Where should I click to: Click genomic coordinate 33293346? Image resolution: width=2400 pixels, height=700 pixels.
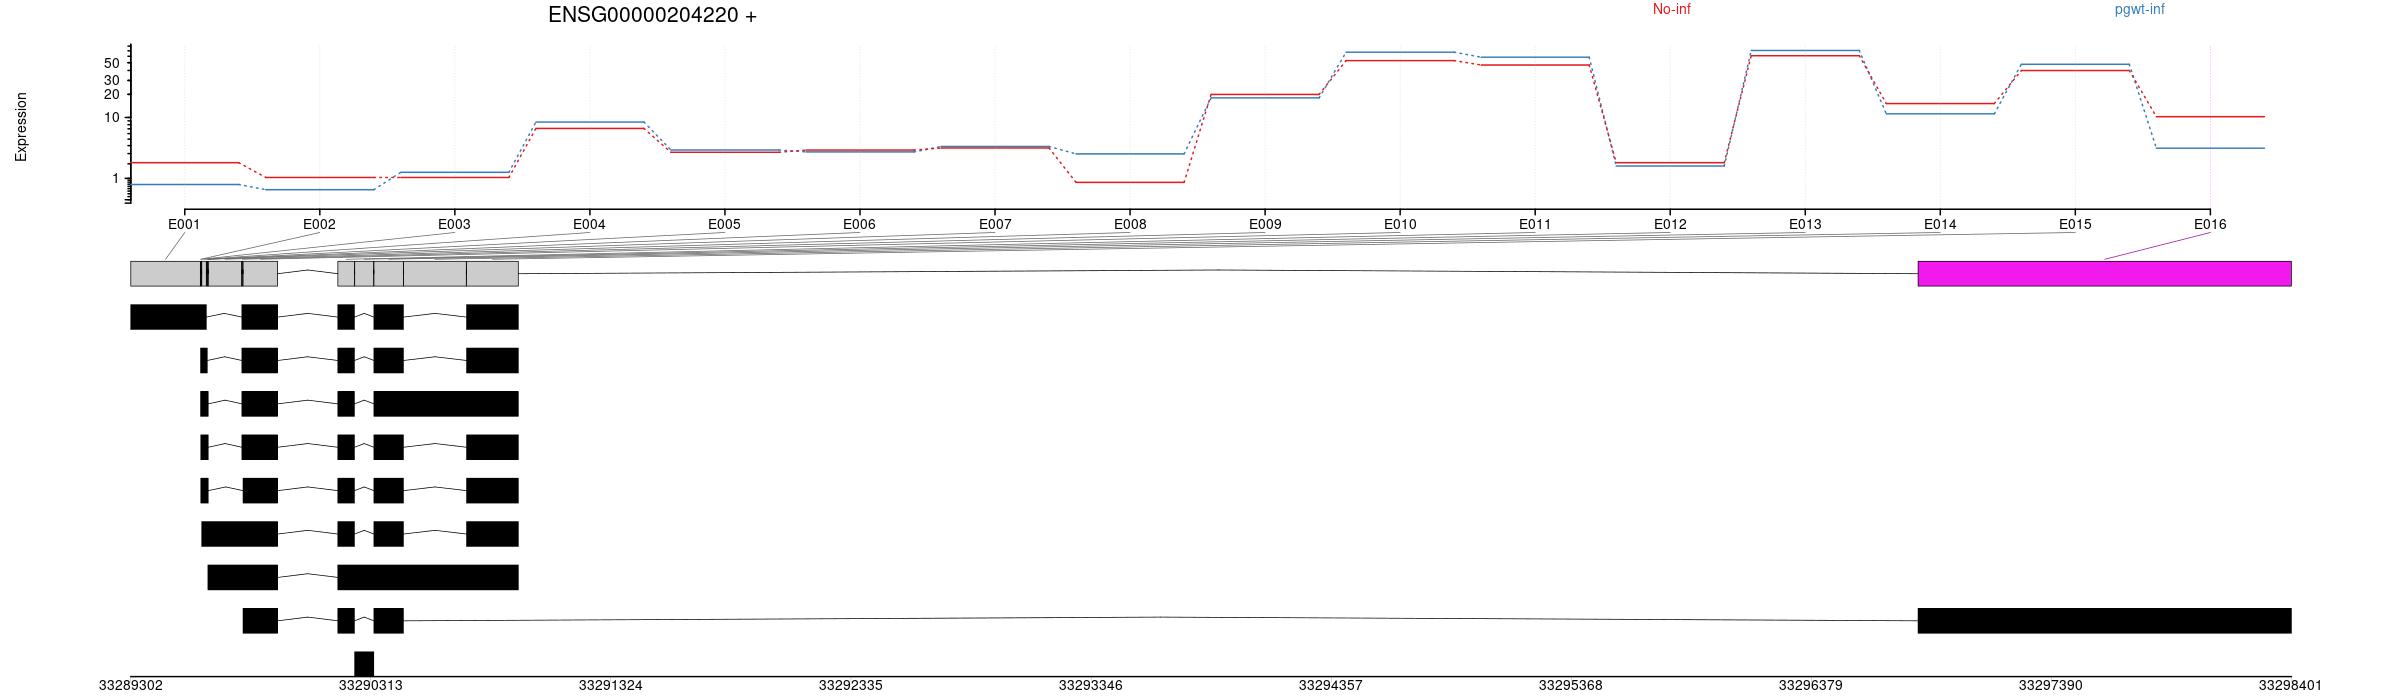tap(1090, 686)
